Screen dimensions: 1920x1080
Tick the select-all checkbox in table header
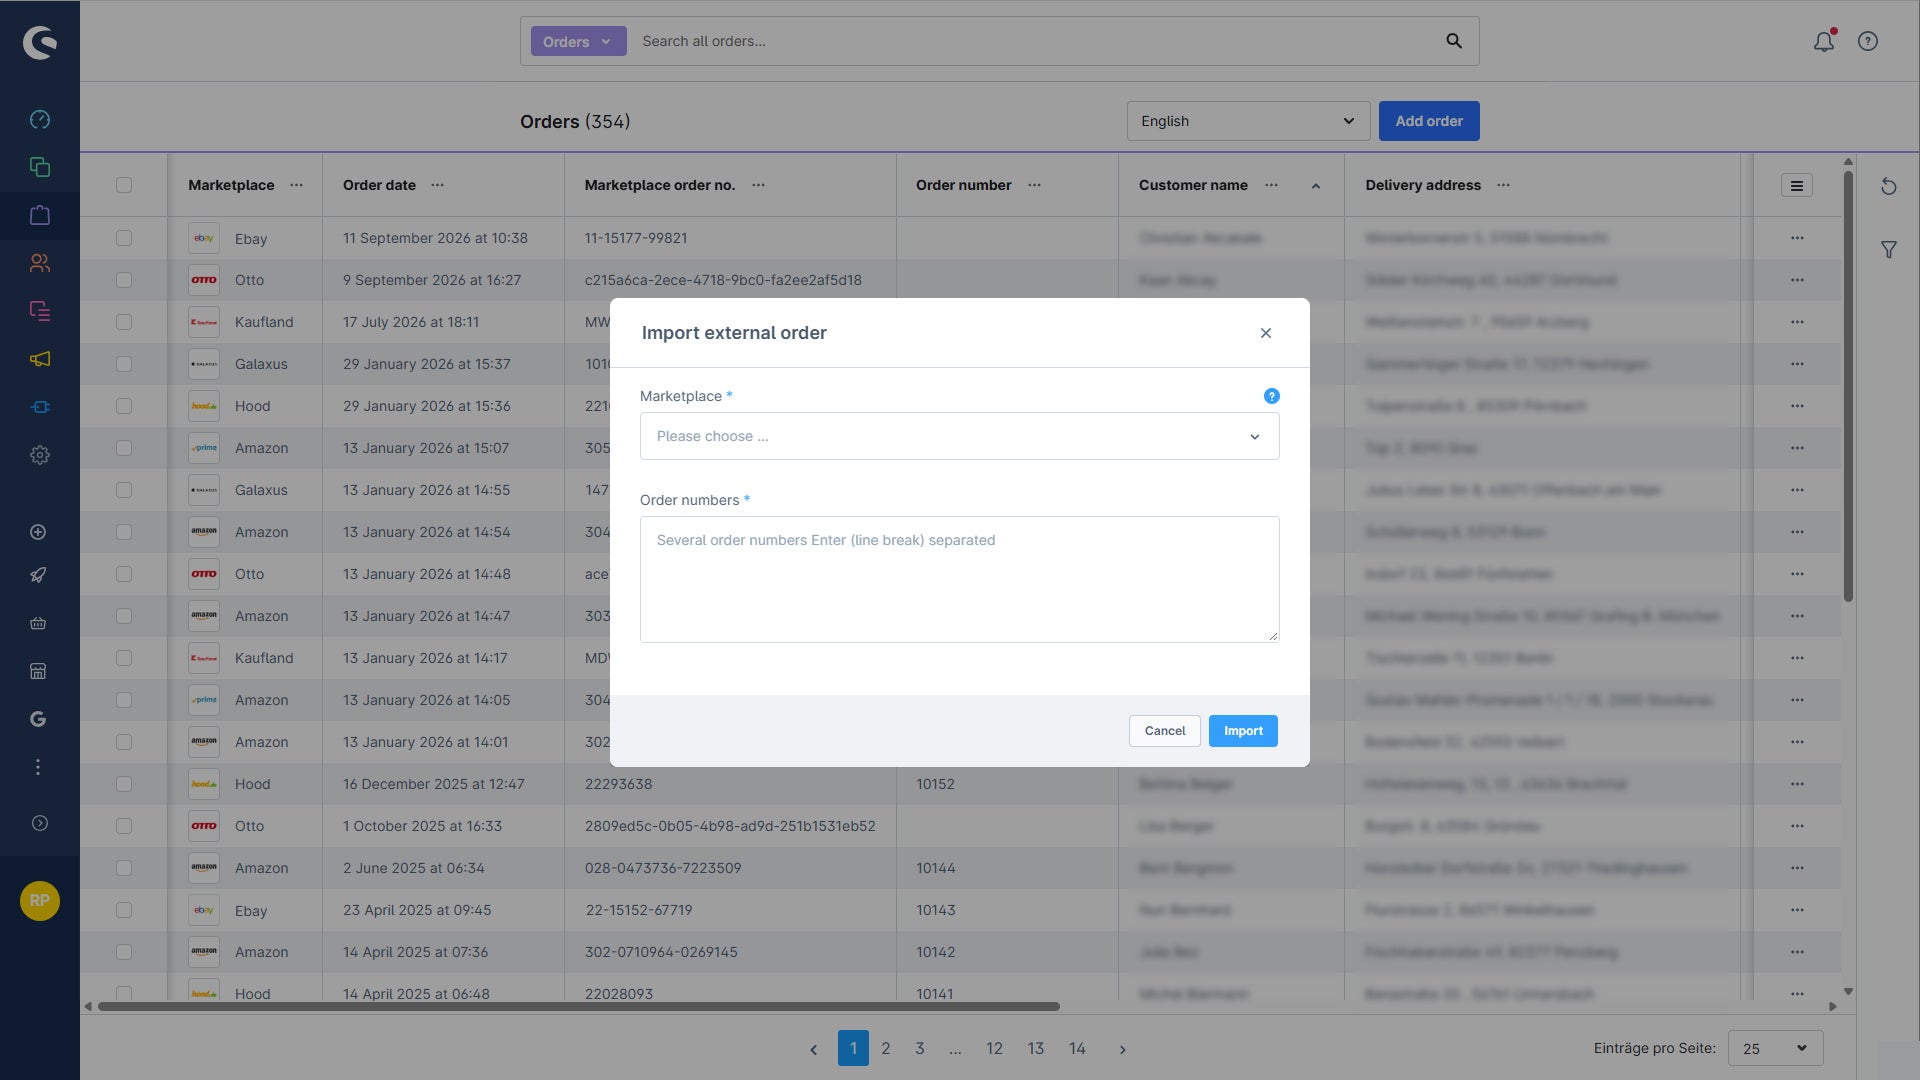124,185
